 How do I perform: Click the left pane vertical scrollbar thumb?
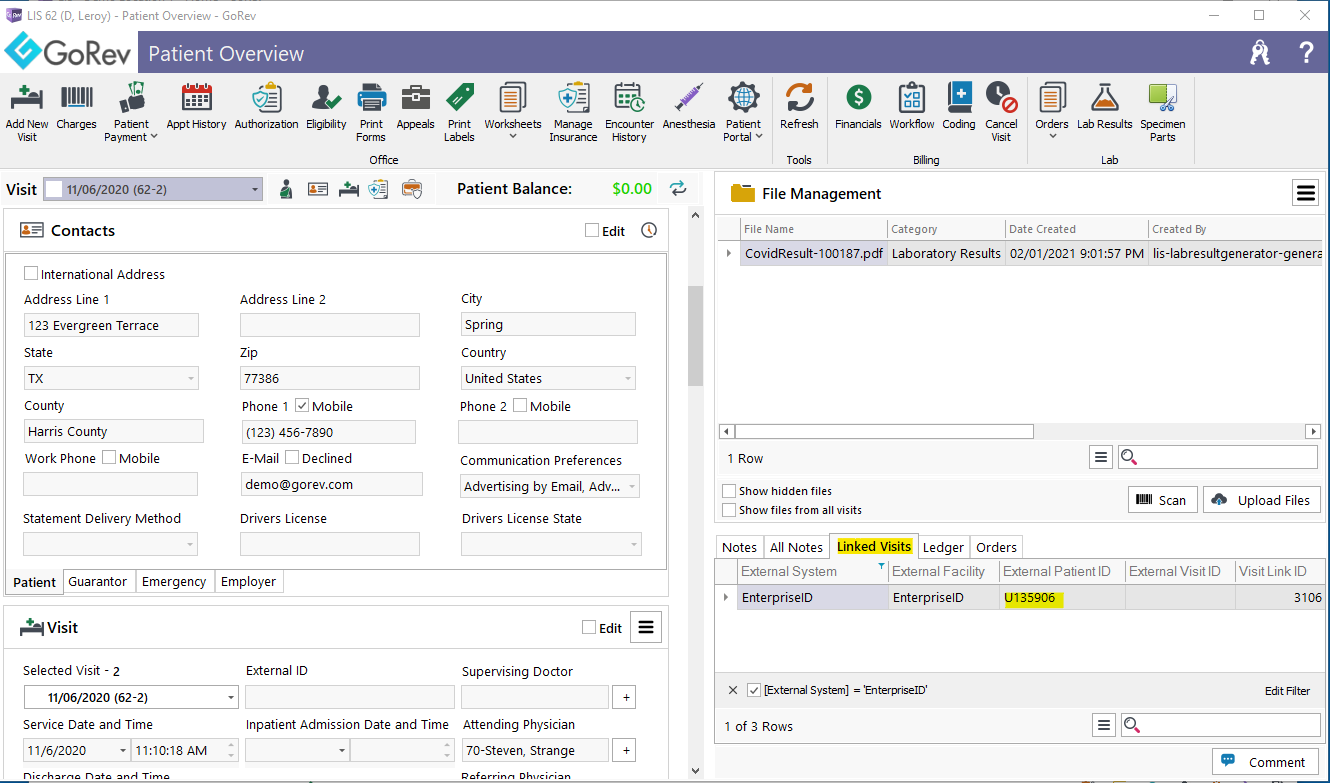(695, 336)
